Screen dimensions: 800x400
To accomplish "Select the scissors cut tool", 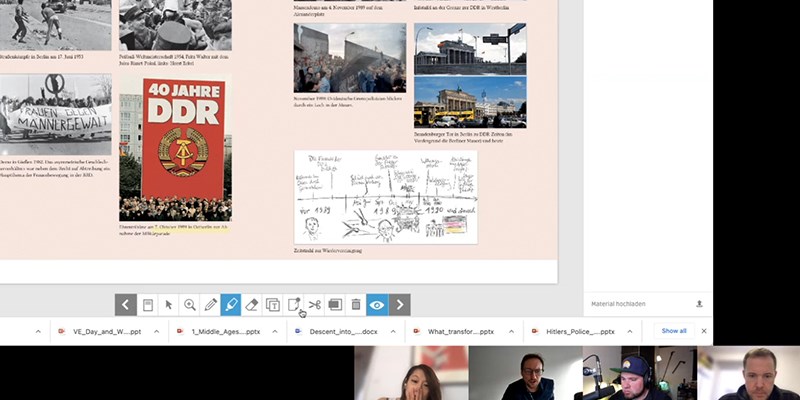I will click(315, 305).
